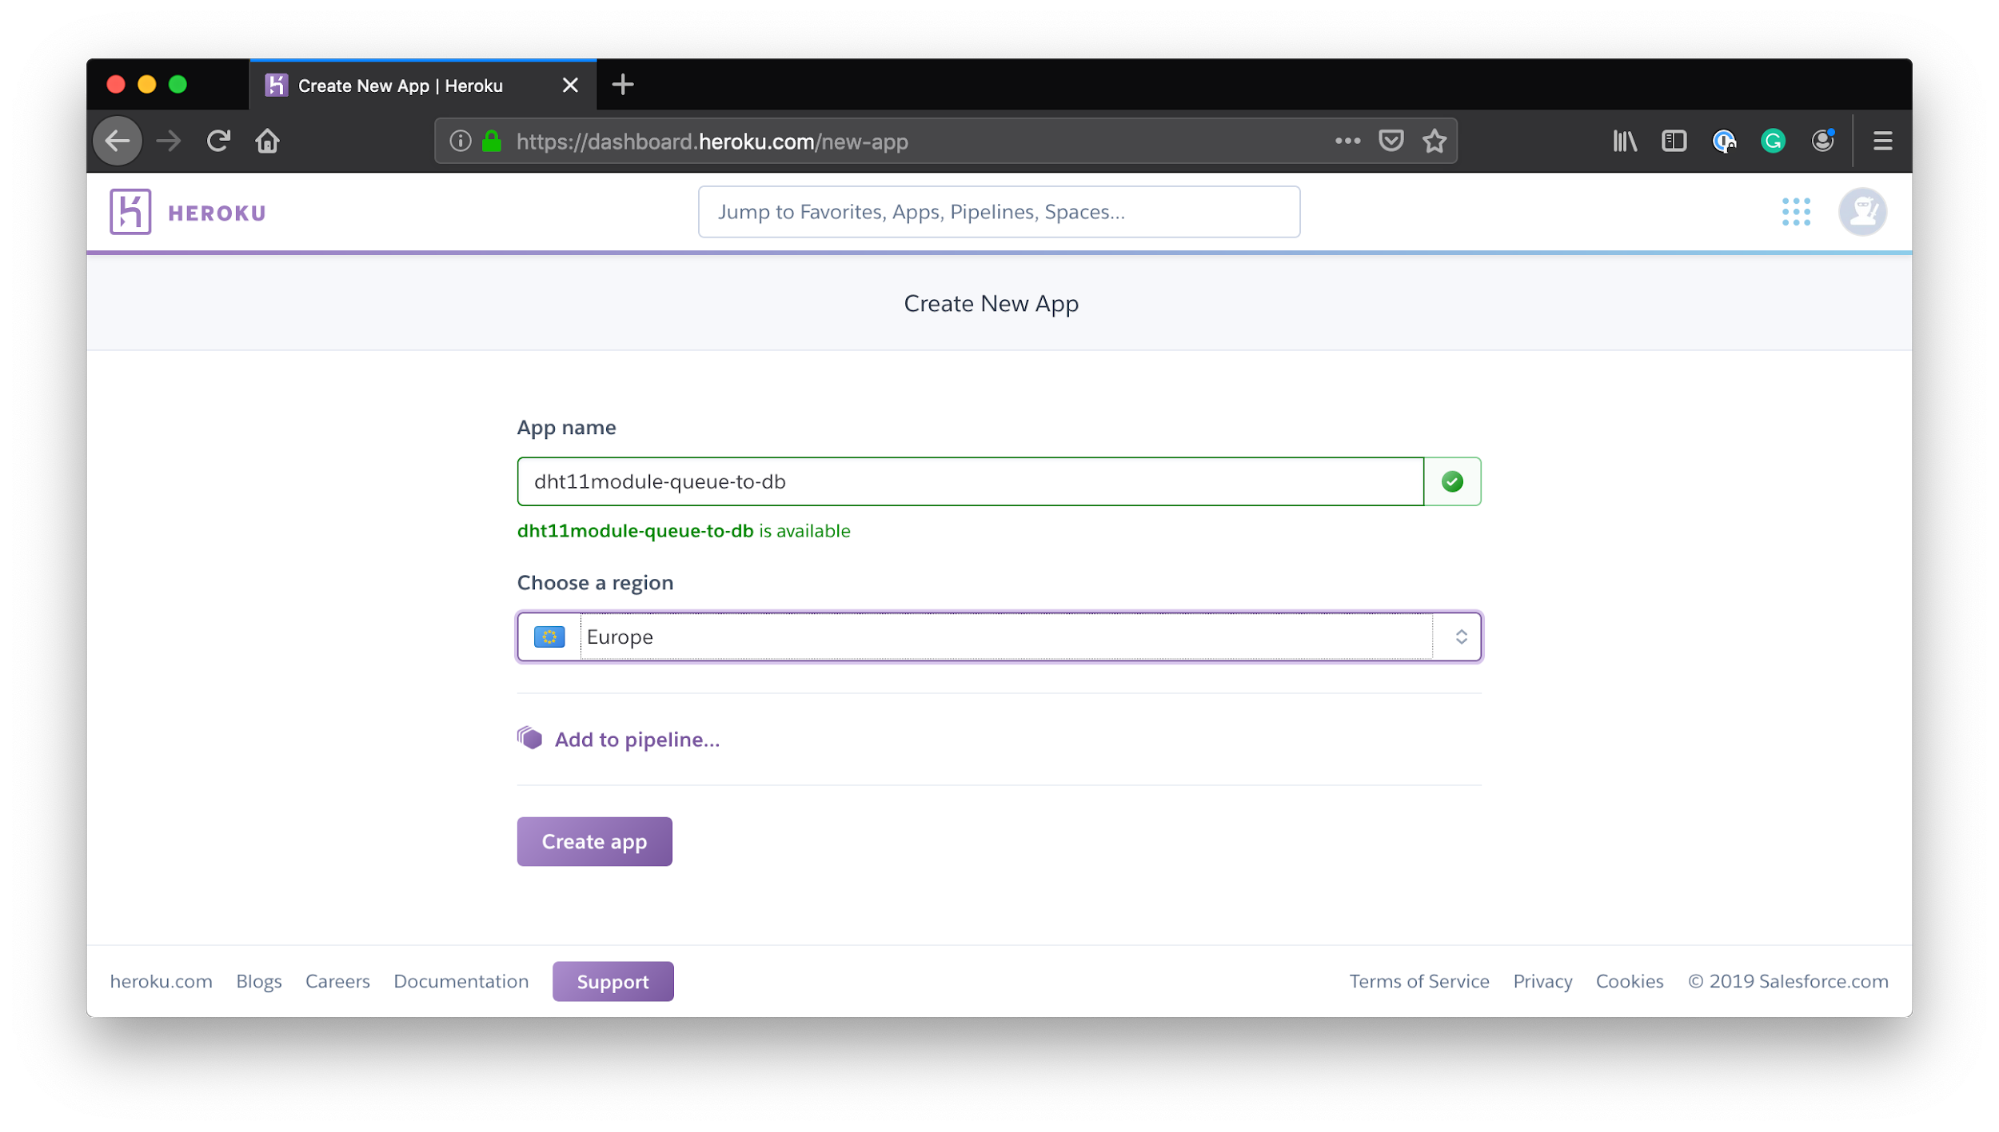Open the user account avatar menu
1999x1132 pixels.
pos(1862,212)
